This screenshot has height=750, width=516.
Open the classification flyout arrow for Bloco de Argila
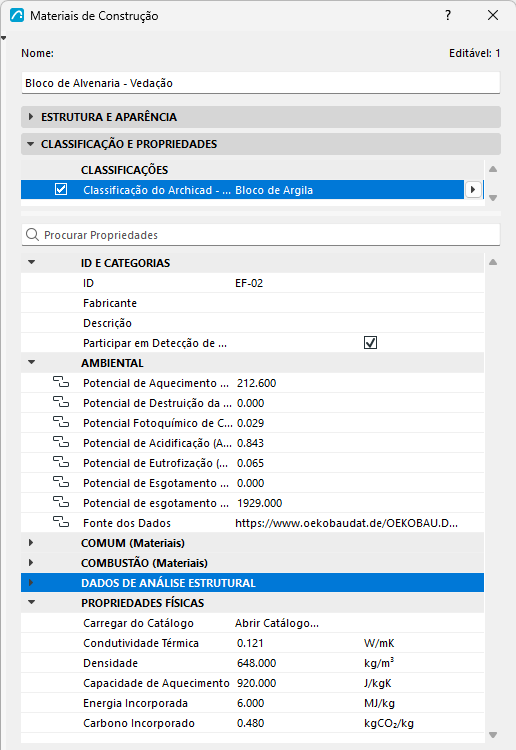pos(473,189)
